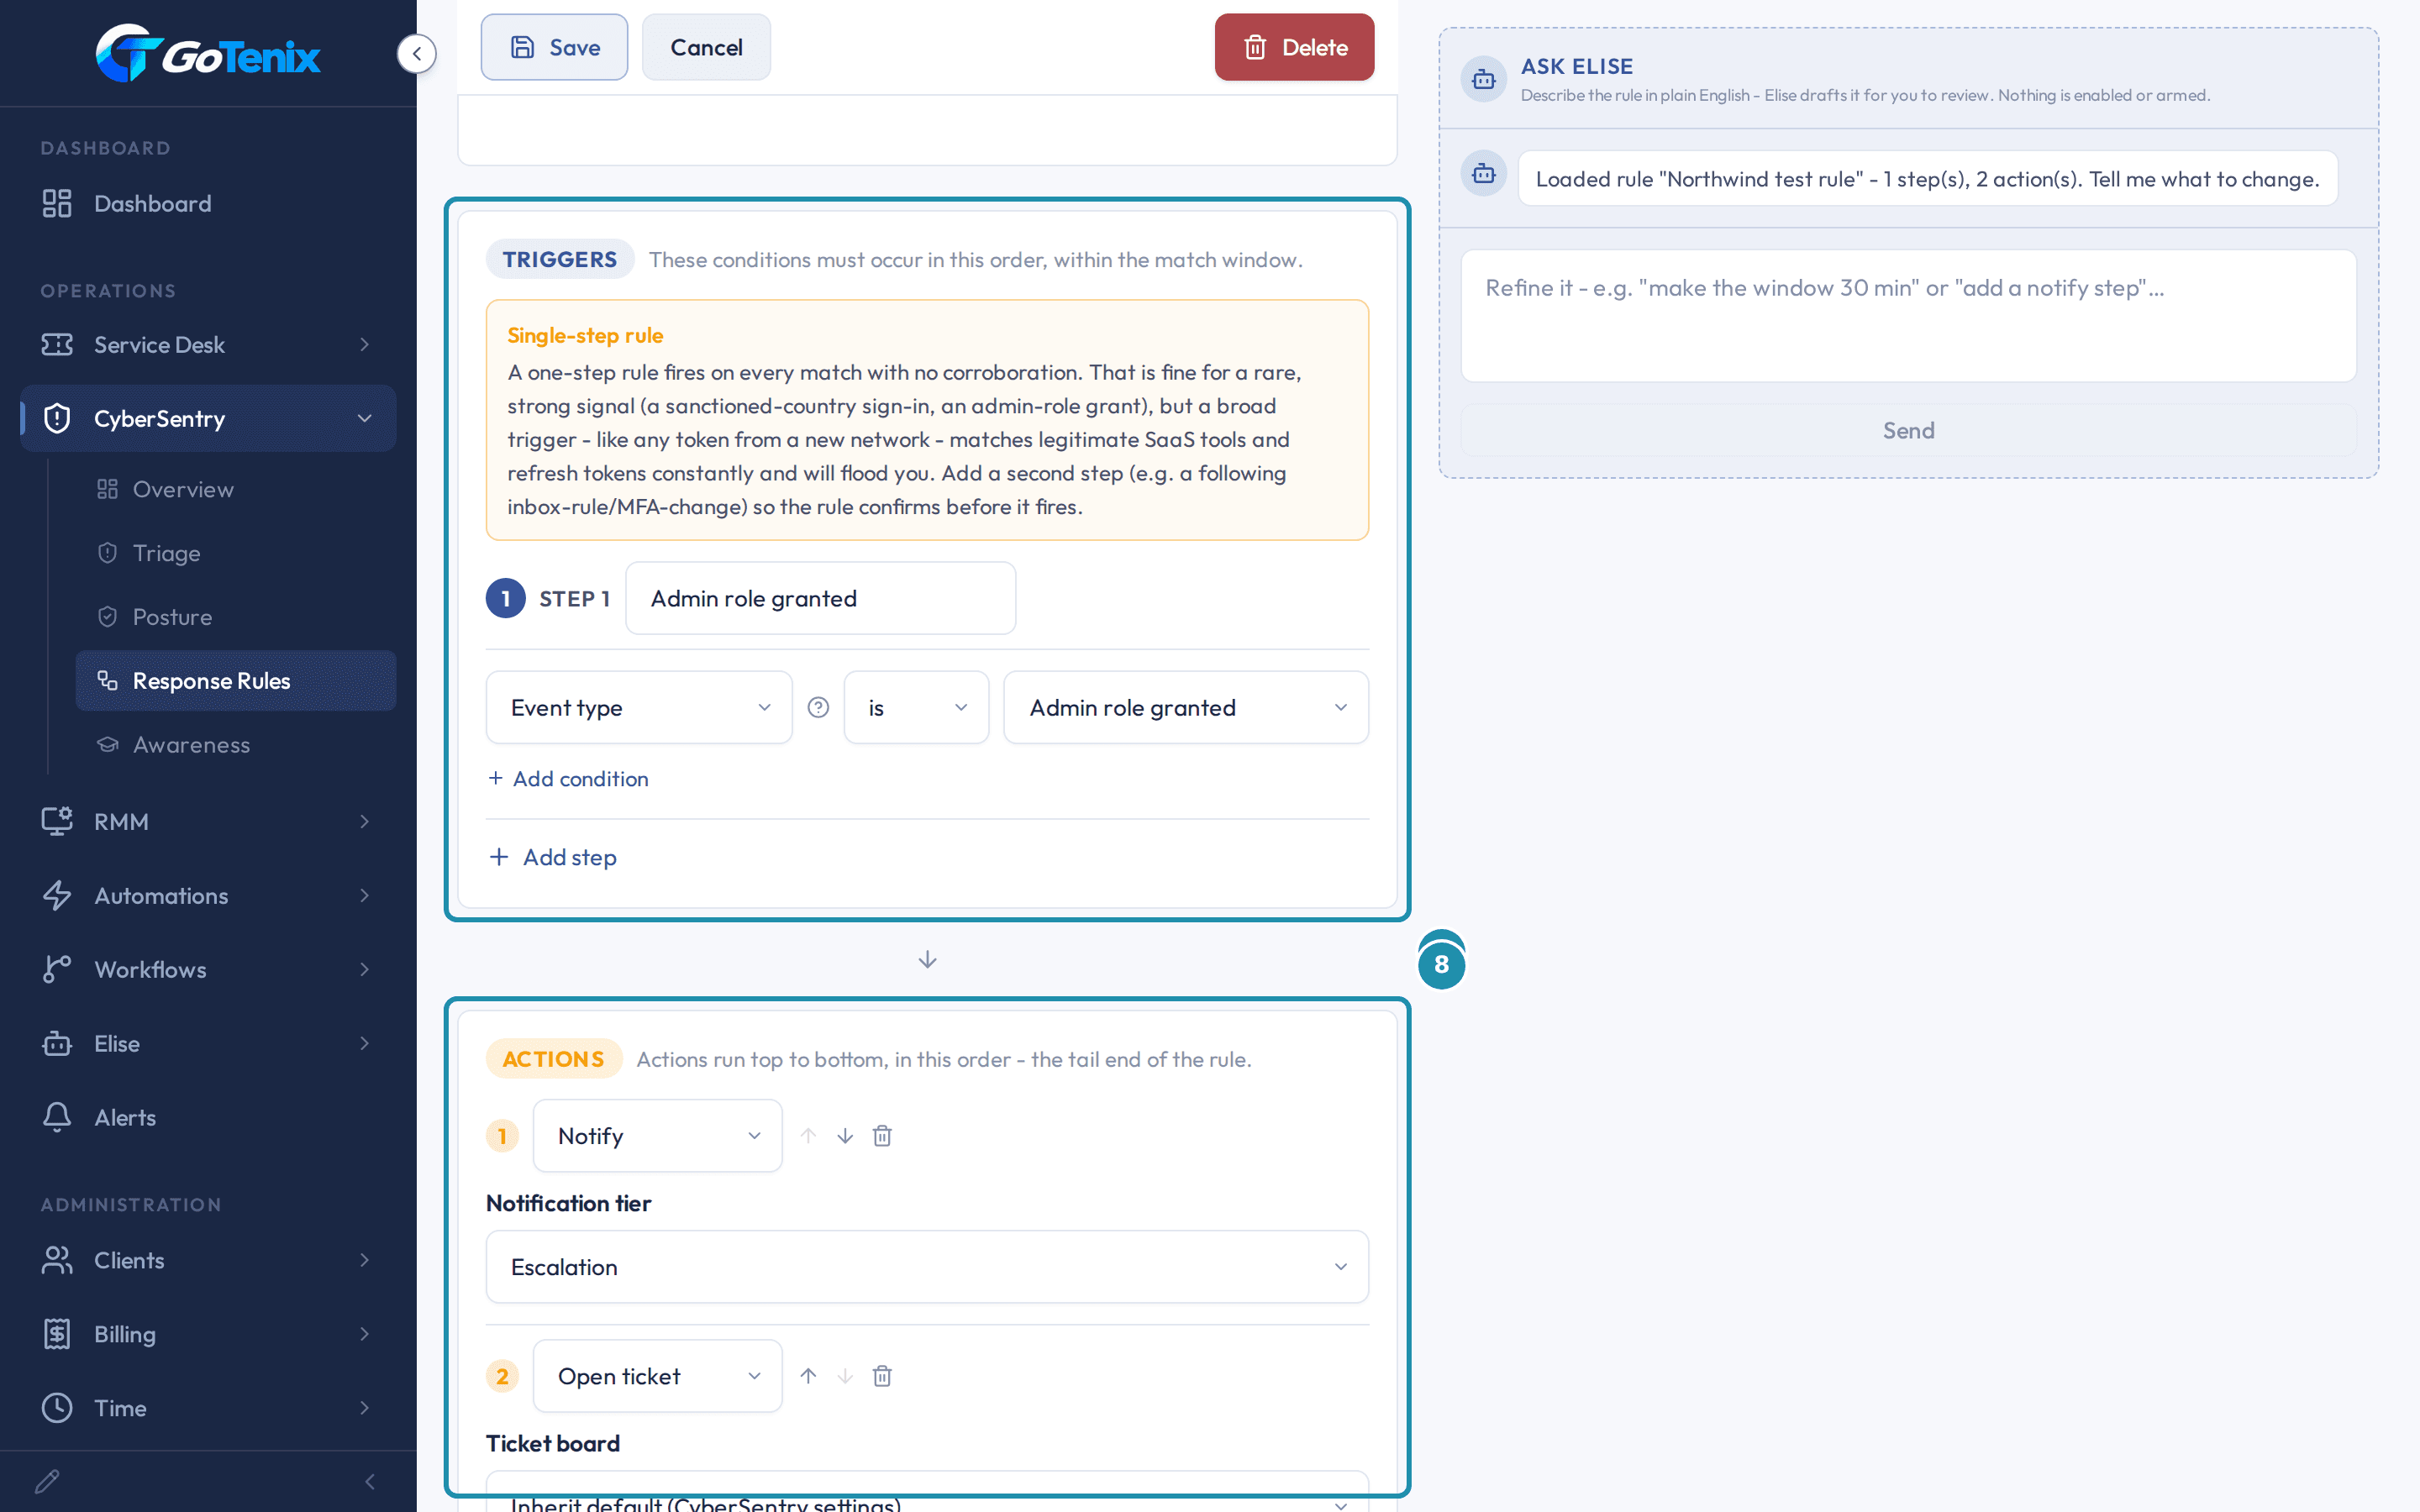The height and width of the screenshot is (1512, 2420).
Task: Open the Notify action type dropdown
Action: pyautogui.click(x=658, y=1136)
